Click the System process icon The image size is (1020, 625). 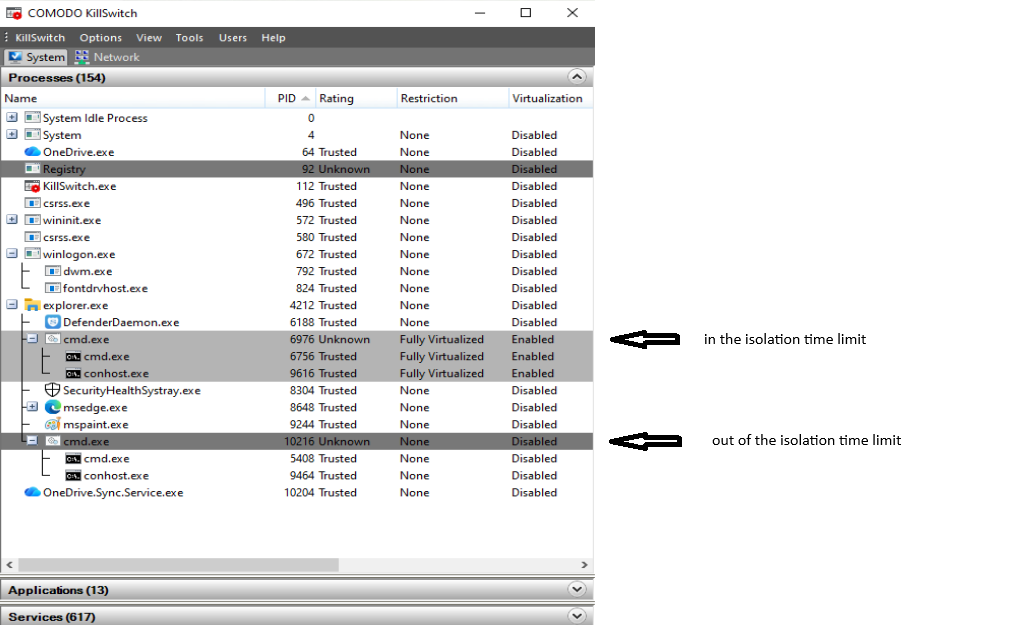point(33,135)
